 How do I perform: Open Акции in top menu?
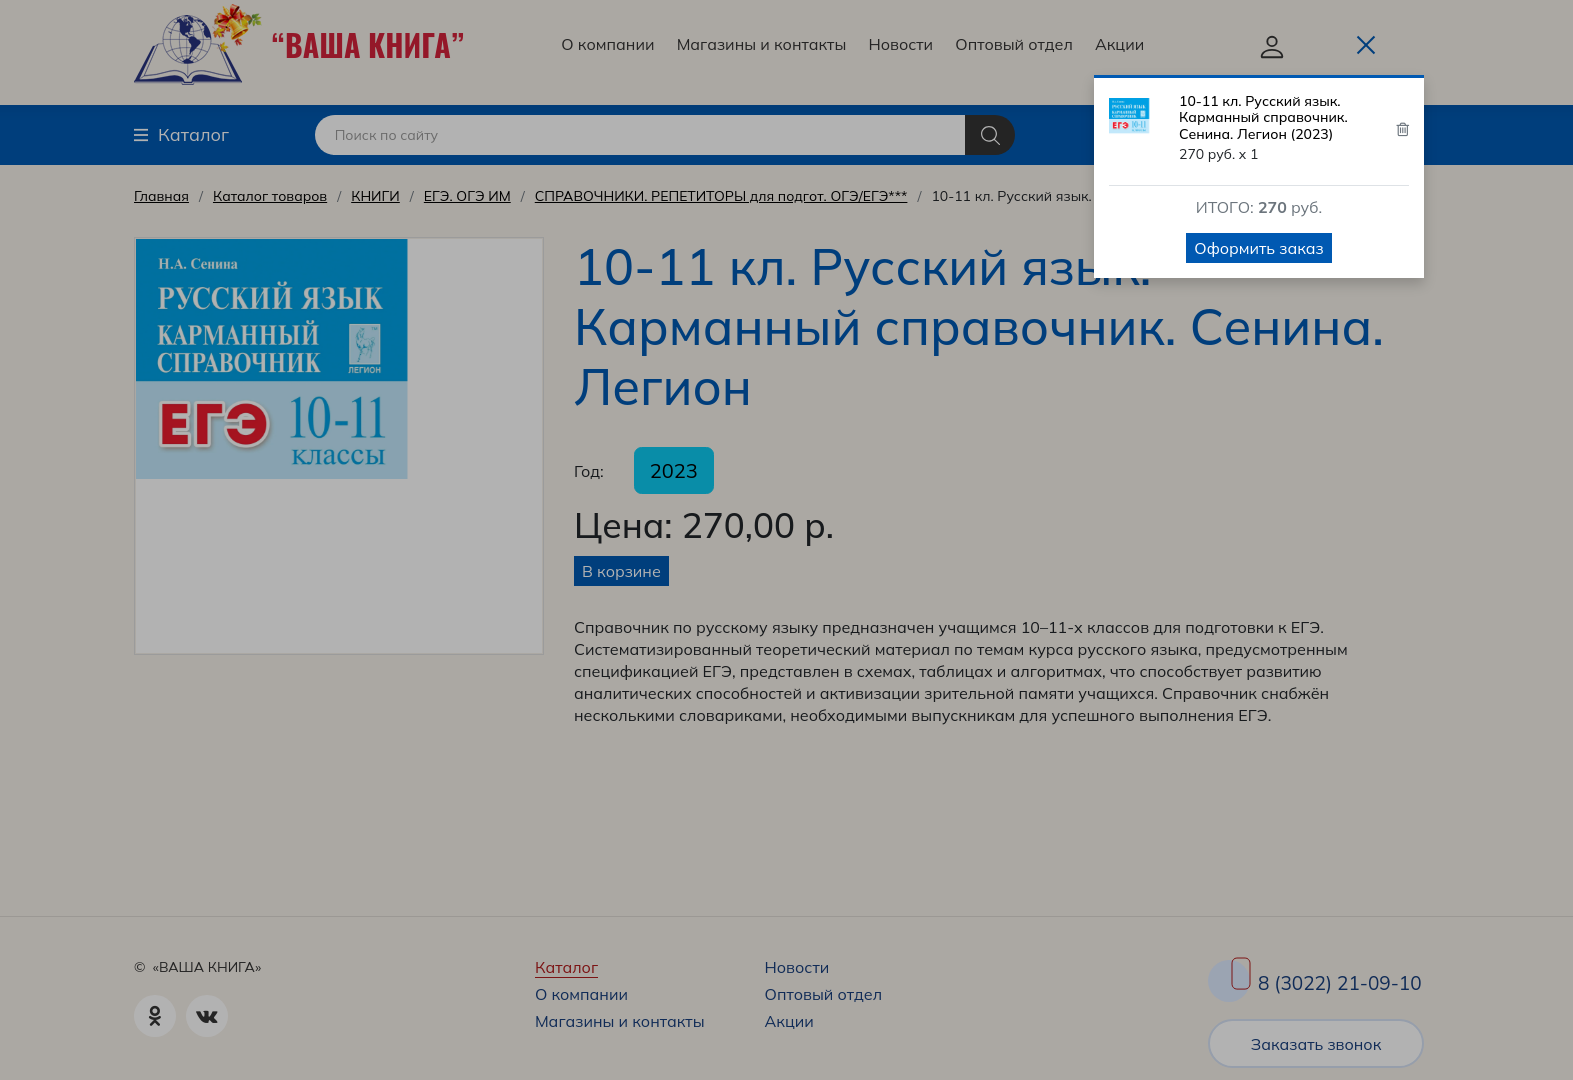1119,44
